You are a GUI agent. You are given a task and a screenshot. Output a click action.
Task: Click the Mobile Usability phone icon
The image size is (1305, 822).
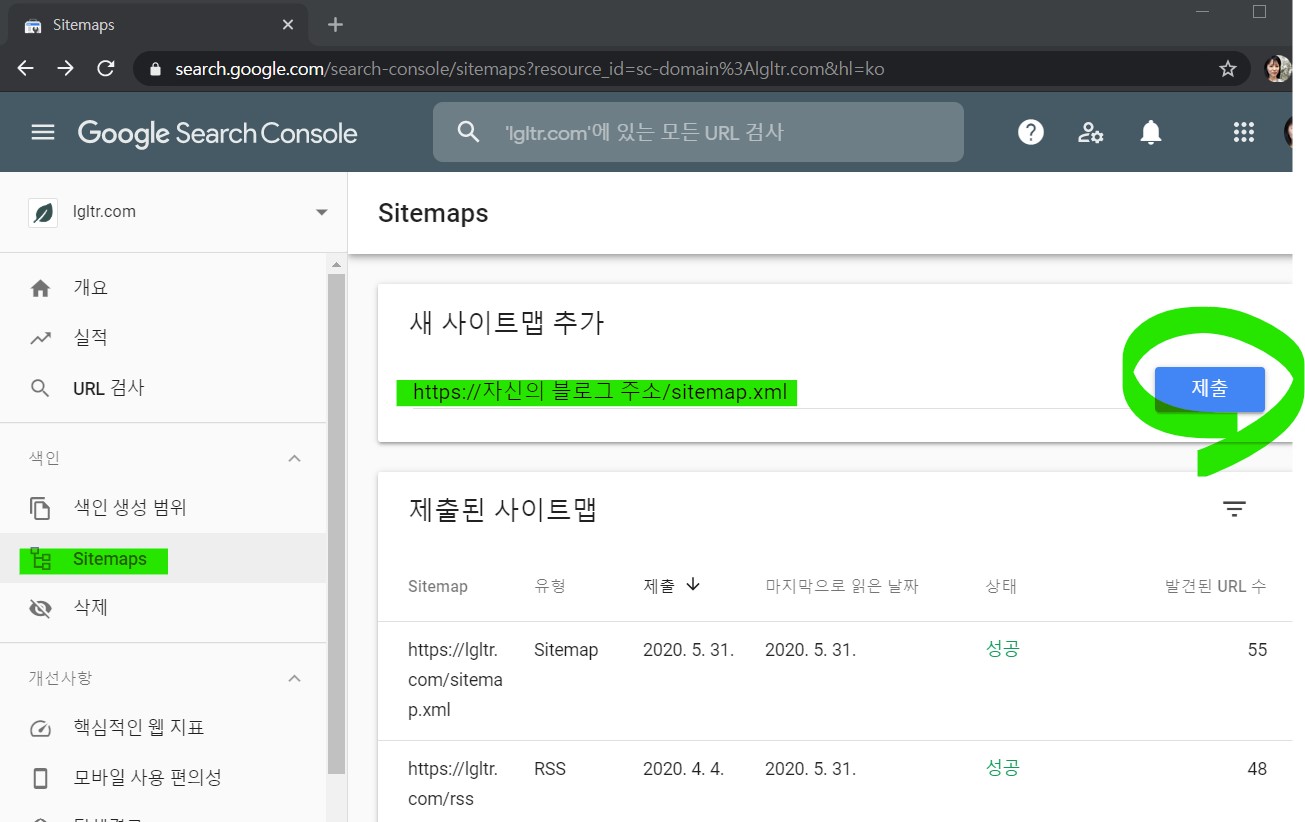click(40, 778)
